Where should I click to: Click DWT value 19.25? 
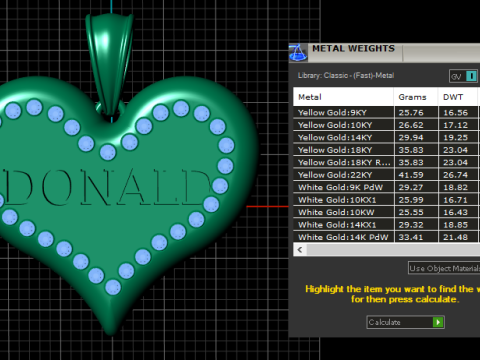[455, 138]
